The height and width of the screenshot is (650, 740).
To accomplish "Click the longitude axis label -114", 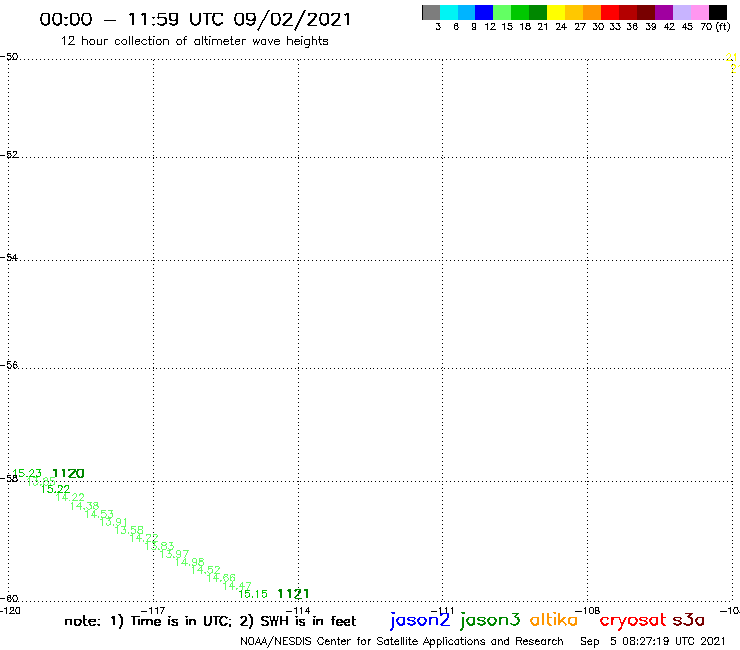I will point(298,610).
